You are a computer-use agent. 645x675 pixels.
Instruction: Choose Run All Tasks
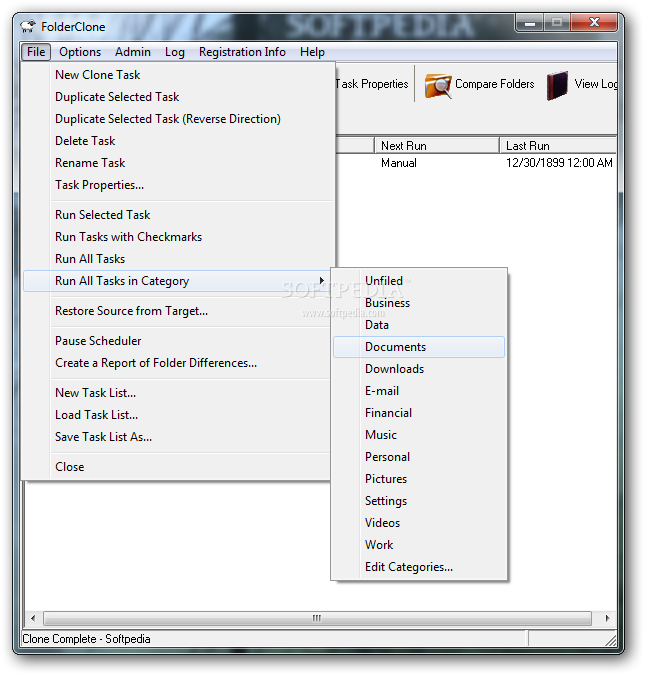pos(179,259)
